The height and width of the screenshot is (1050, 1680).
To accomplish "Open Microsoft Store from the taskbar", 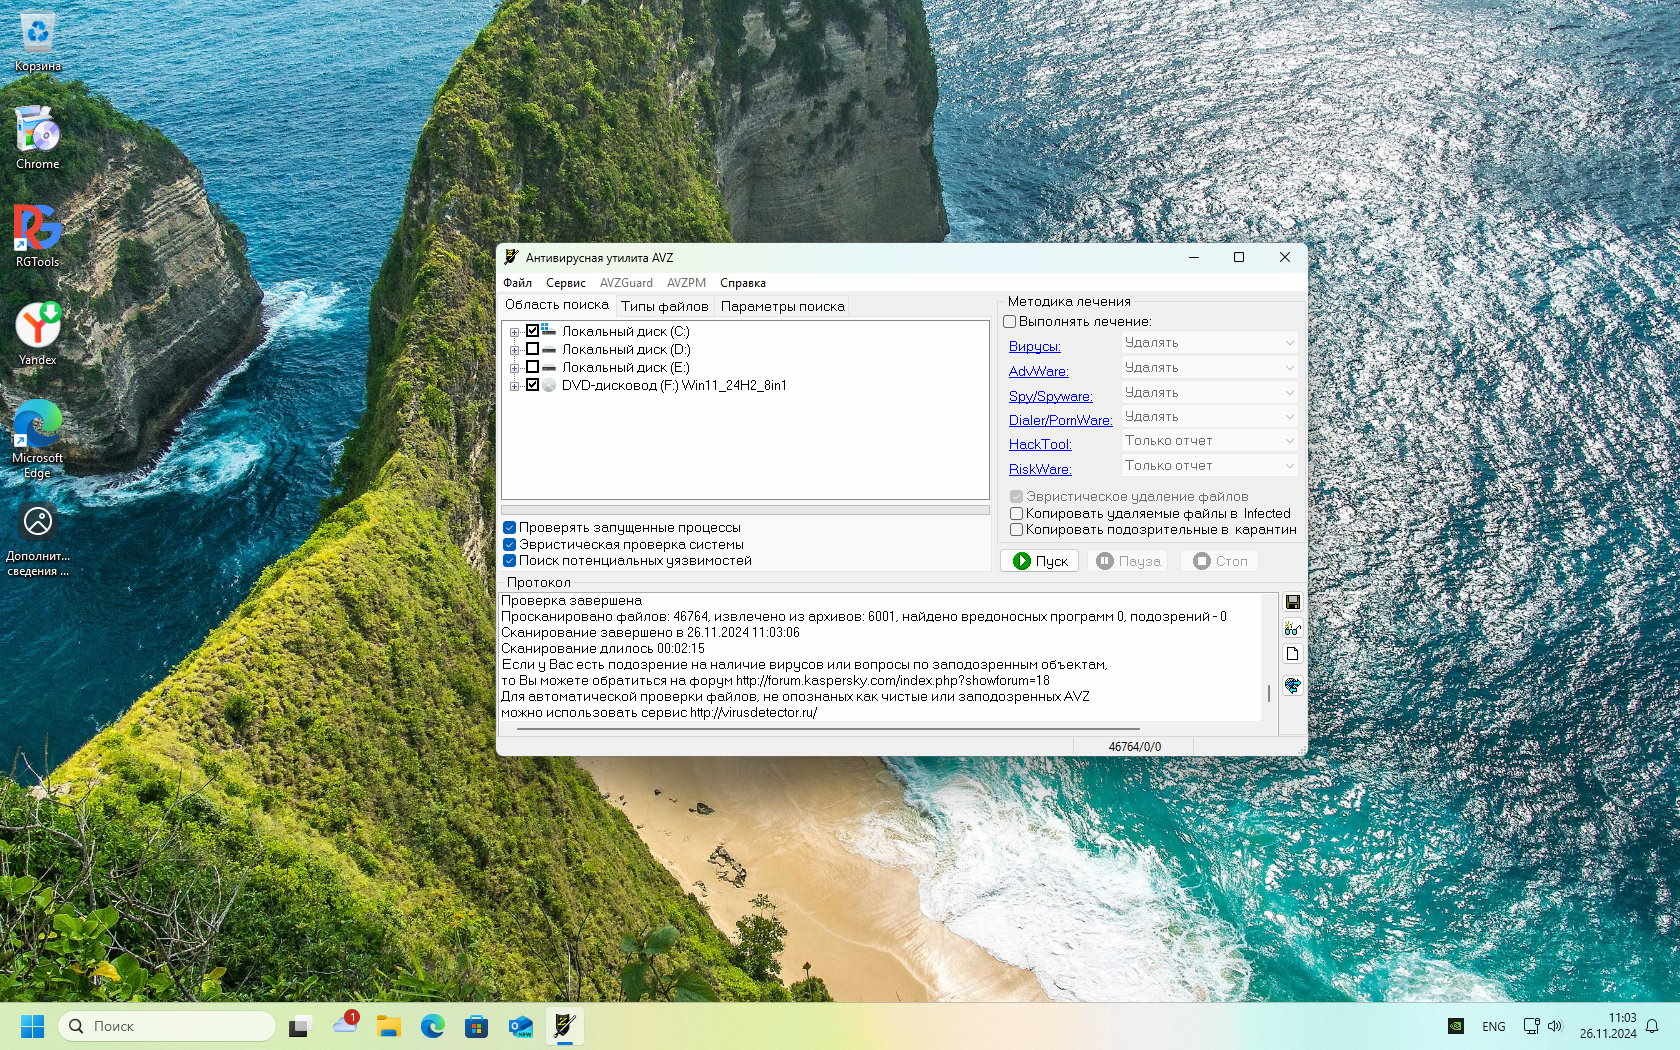I will [x=476, y=1026].
